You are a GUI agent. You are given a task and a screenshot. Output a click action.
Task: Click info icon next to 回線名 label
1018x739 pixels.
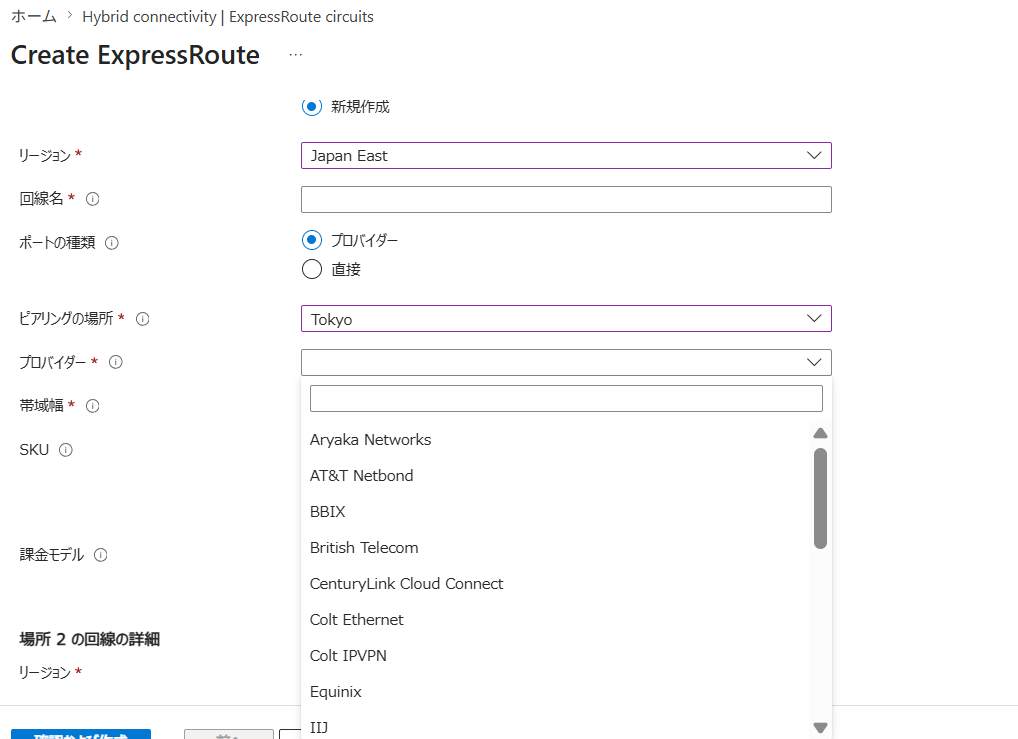click(x=93, y=199)
